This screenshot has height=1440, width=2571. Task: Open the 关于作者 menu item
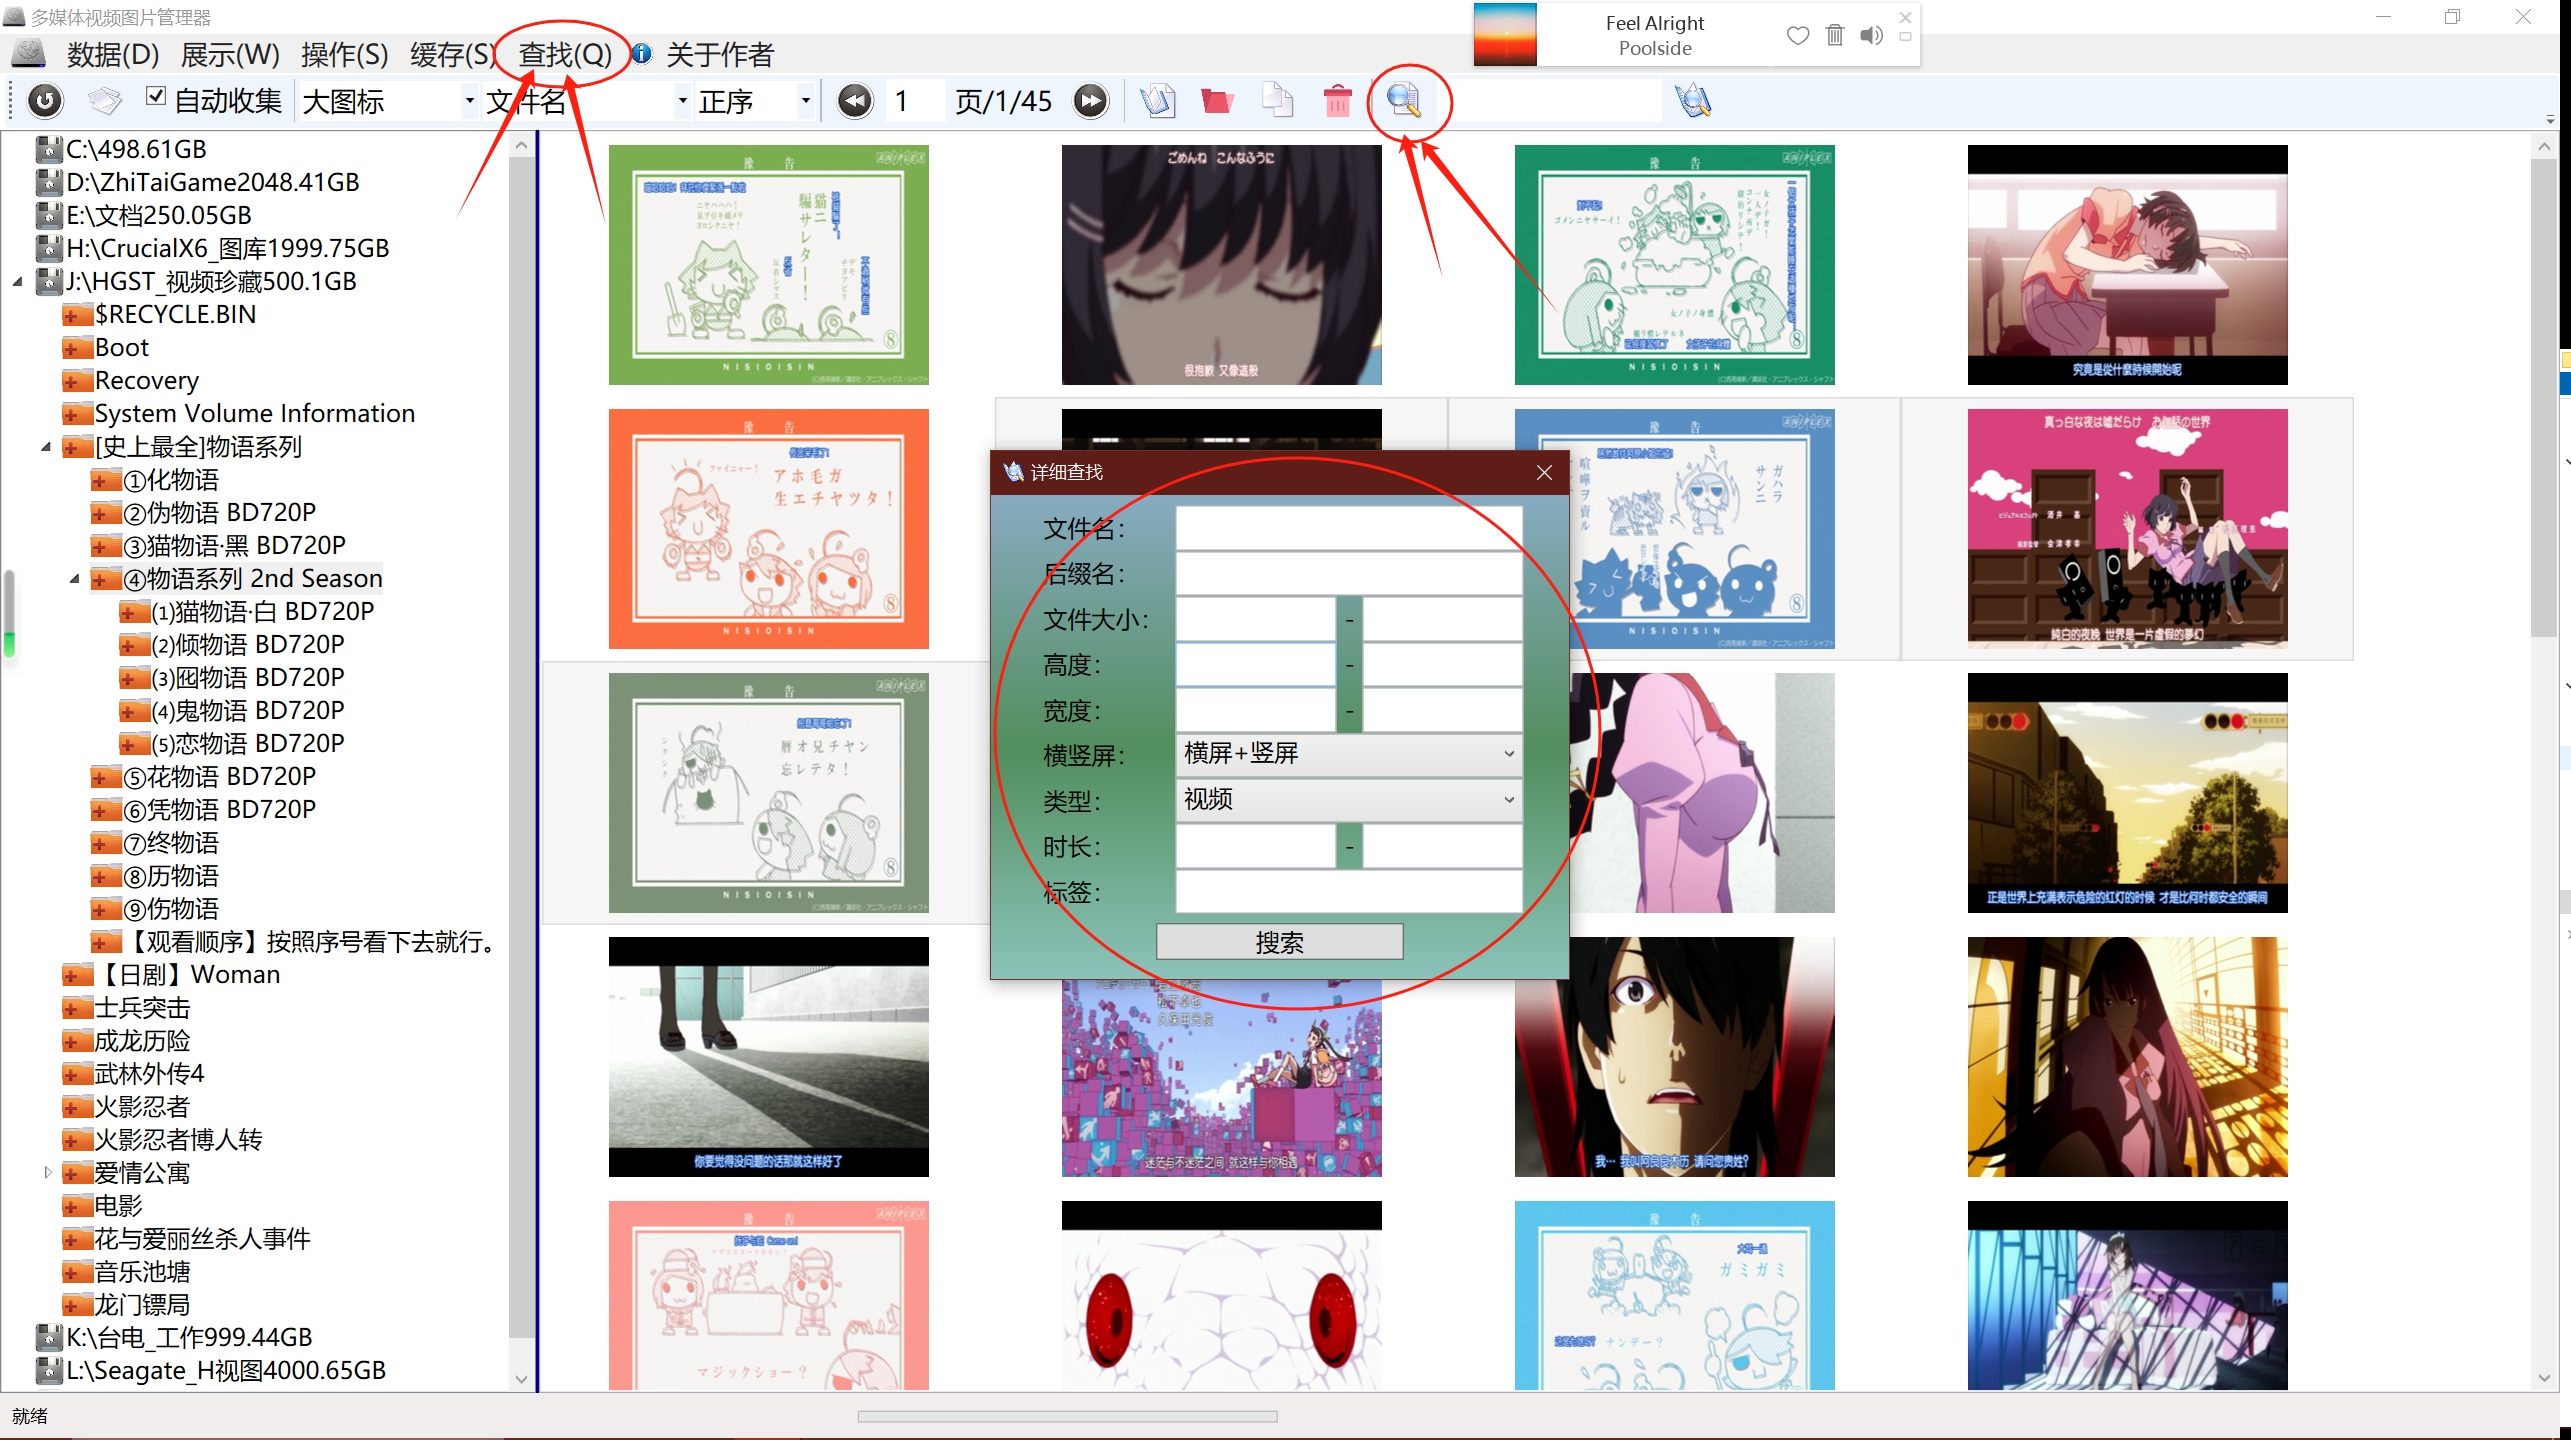720,55
